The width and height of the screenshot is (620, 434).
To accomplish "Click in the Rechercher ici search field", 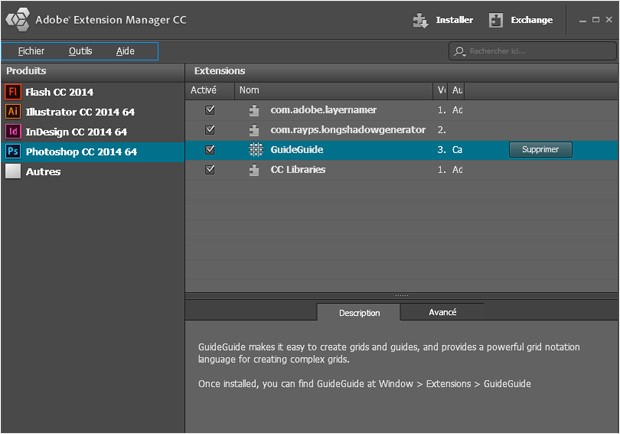I will click(532, 51).
